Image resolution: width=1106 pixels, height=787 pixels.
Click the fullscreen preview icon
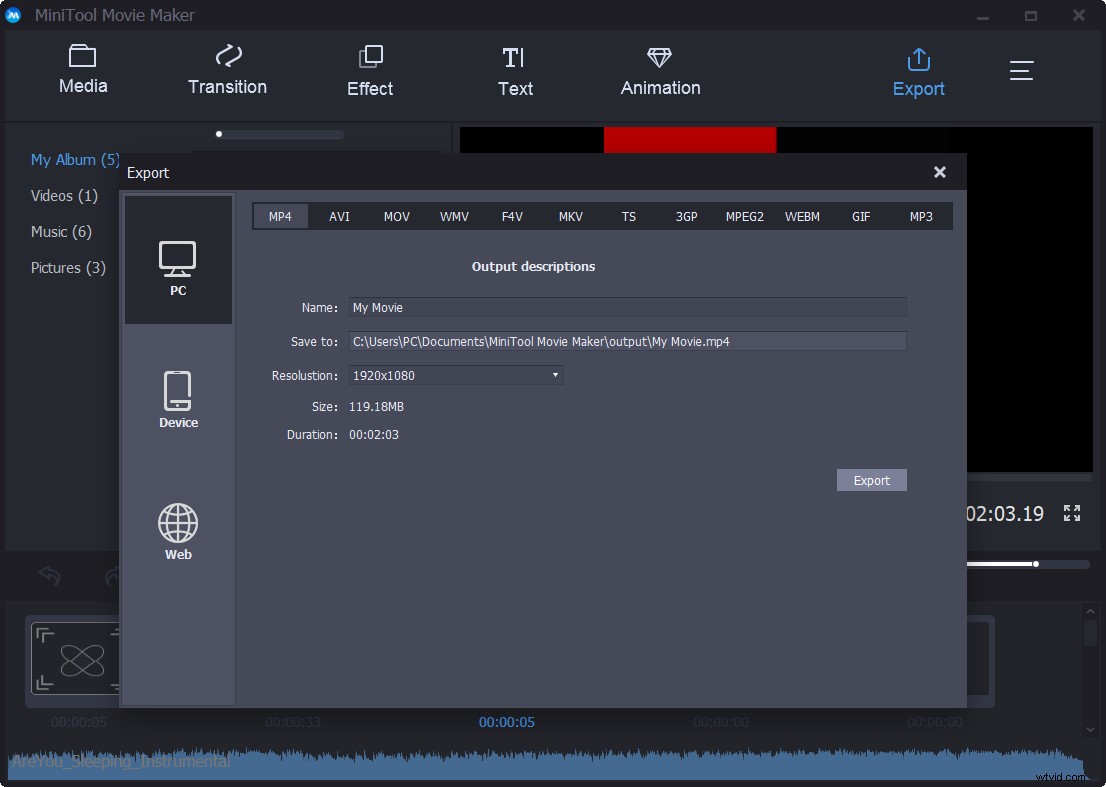tap(1071, 513)
